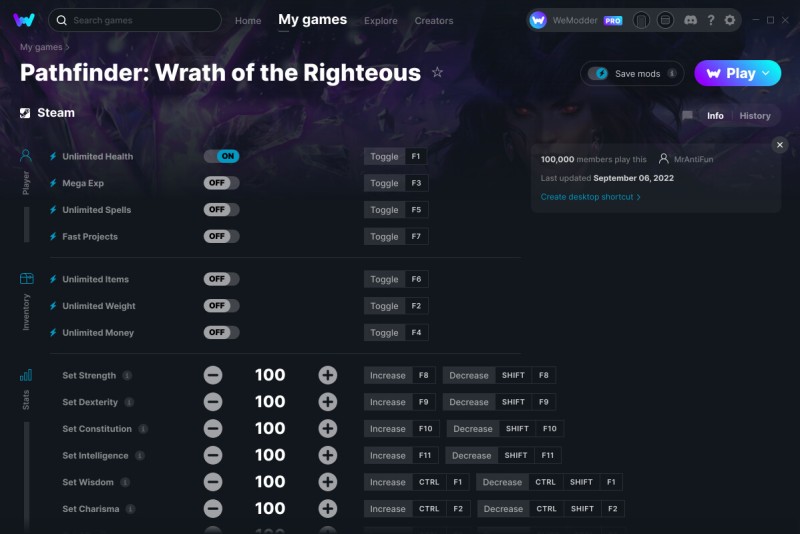Enable the Unlimited Money toggle
Image resolution: width=800 pixels, height=534 pixels.
click(x=221, y=333)
